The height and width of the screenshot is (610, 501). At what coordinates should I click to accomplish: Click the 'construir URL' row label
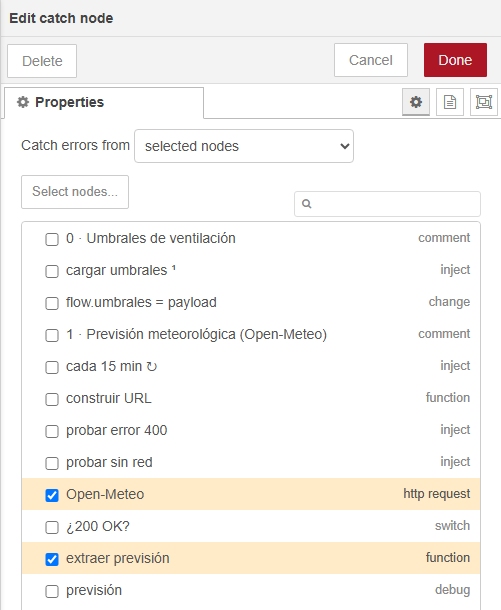click(109, 398)
